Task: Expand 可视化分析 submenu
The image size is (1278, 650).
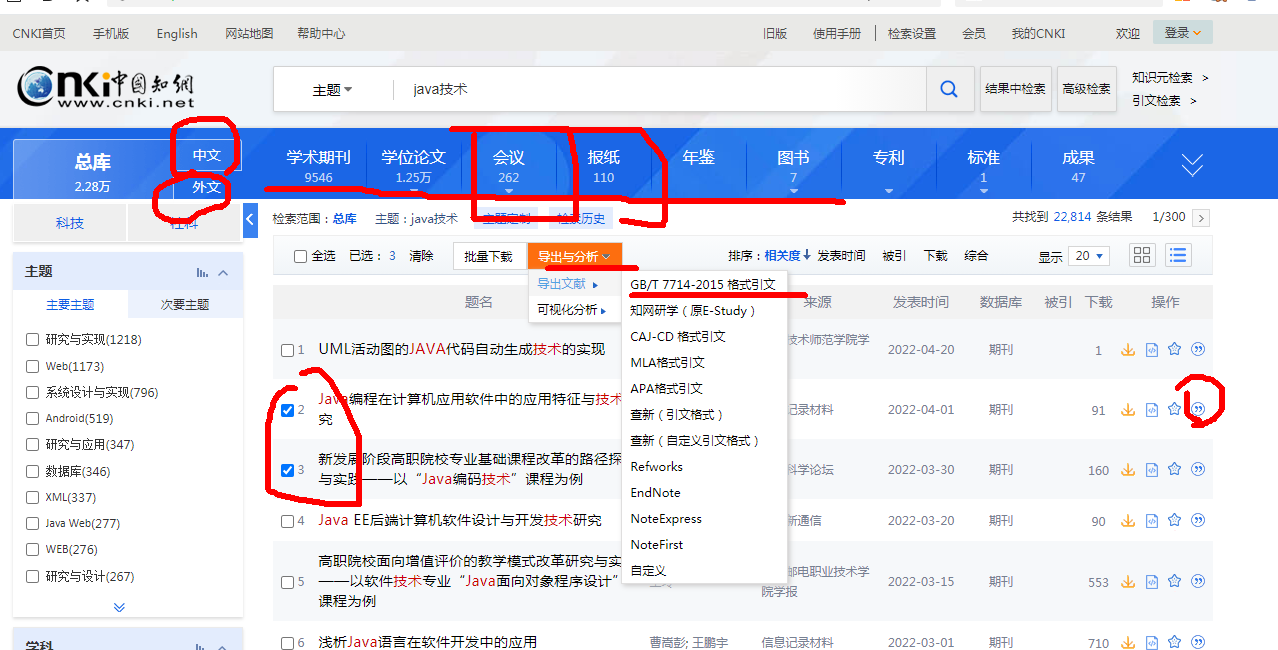Action: (x=572, y=310)
